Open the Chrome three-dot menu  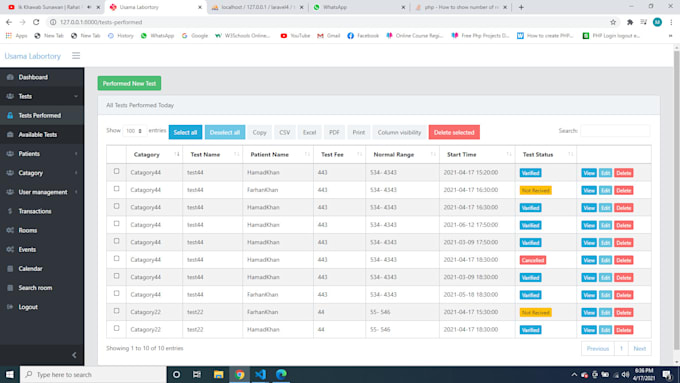[671, 22]
